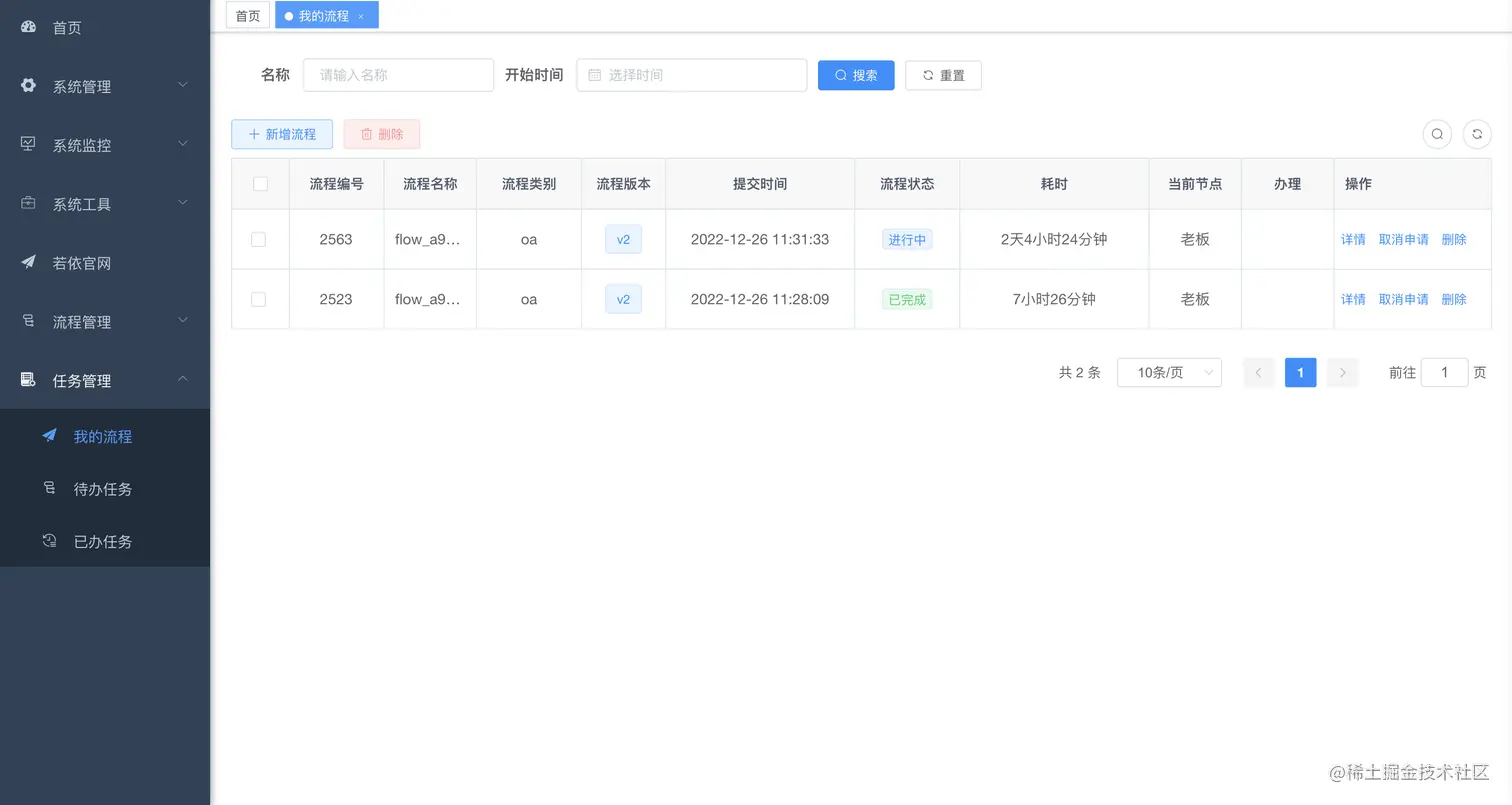Focus the 名称 input field
The height and width of the screenshot is (805, 1512).
(398, 75)
